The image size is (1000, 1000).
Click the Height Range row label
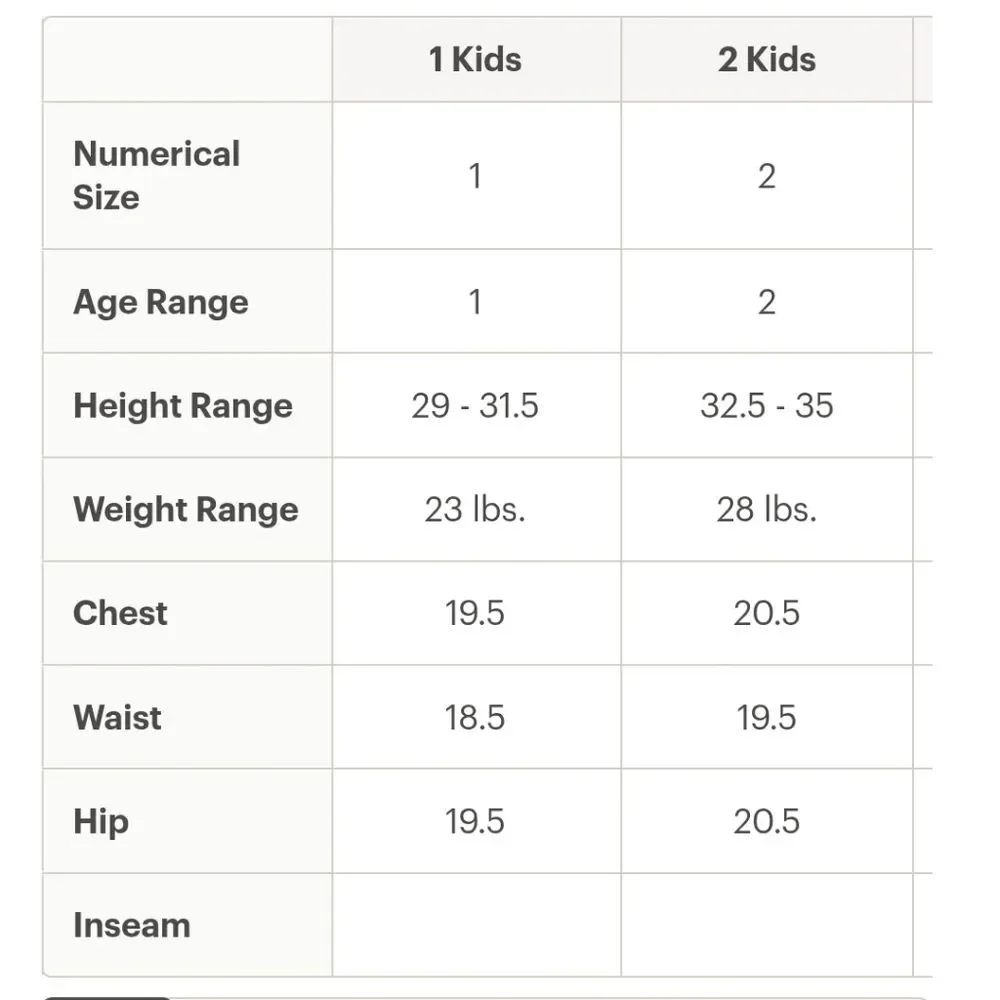183,406
